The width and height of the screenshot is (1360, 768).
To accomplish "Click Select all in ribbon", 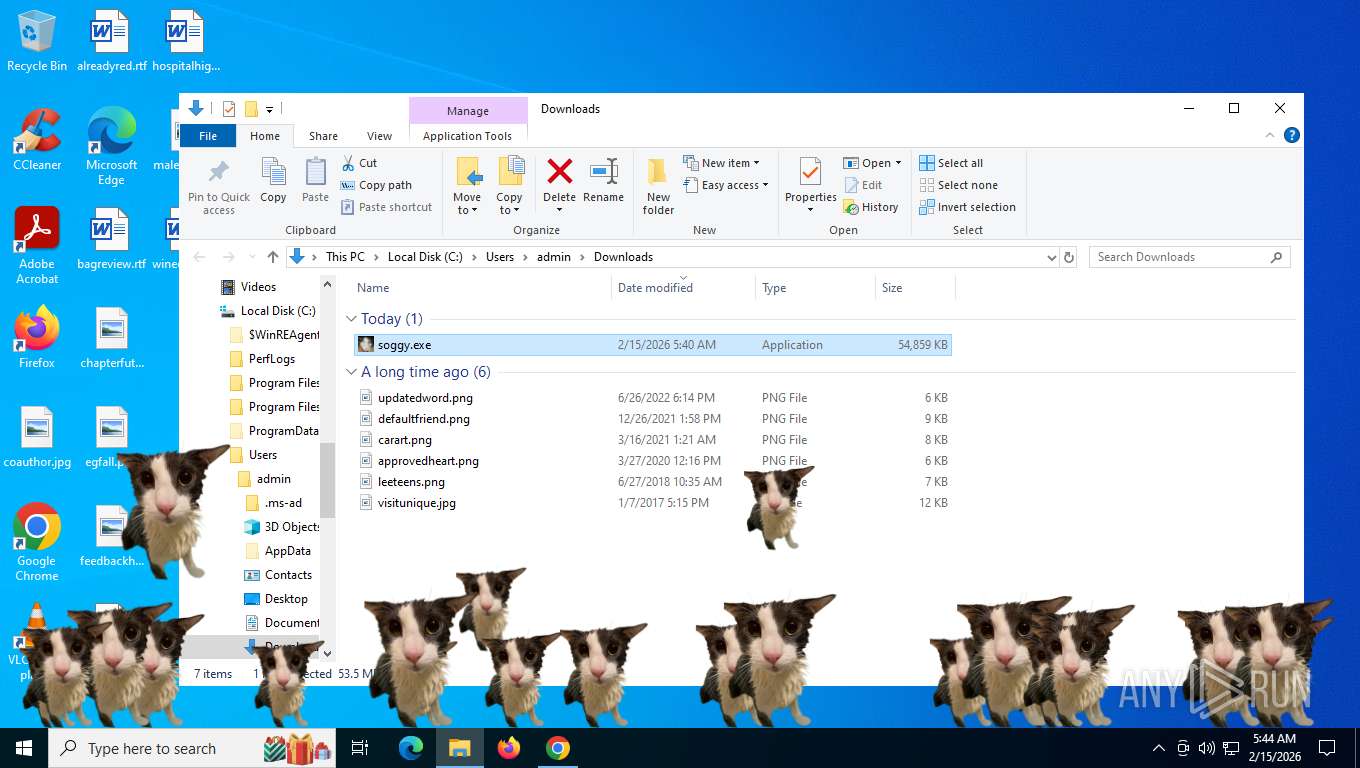I will pyautogui.click(x=951, y=163).
